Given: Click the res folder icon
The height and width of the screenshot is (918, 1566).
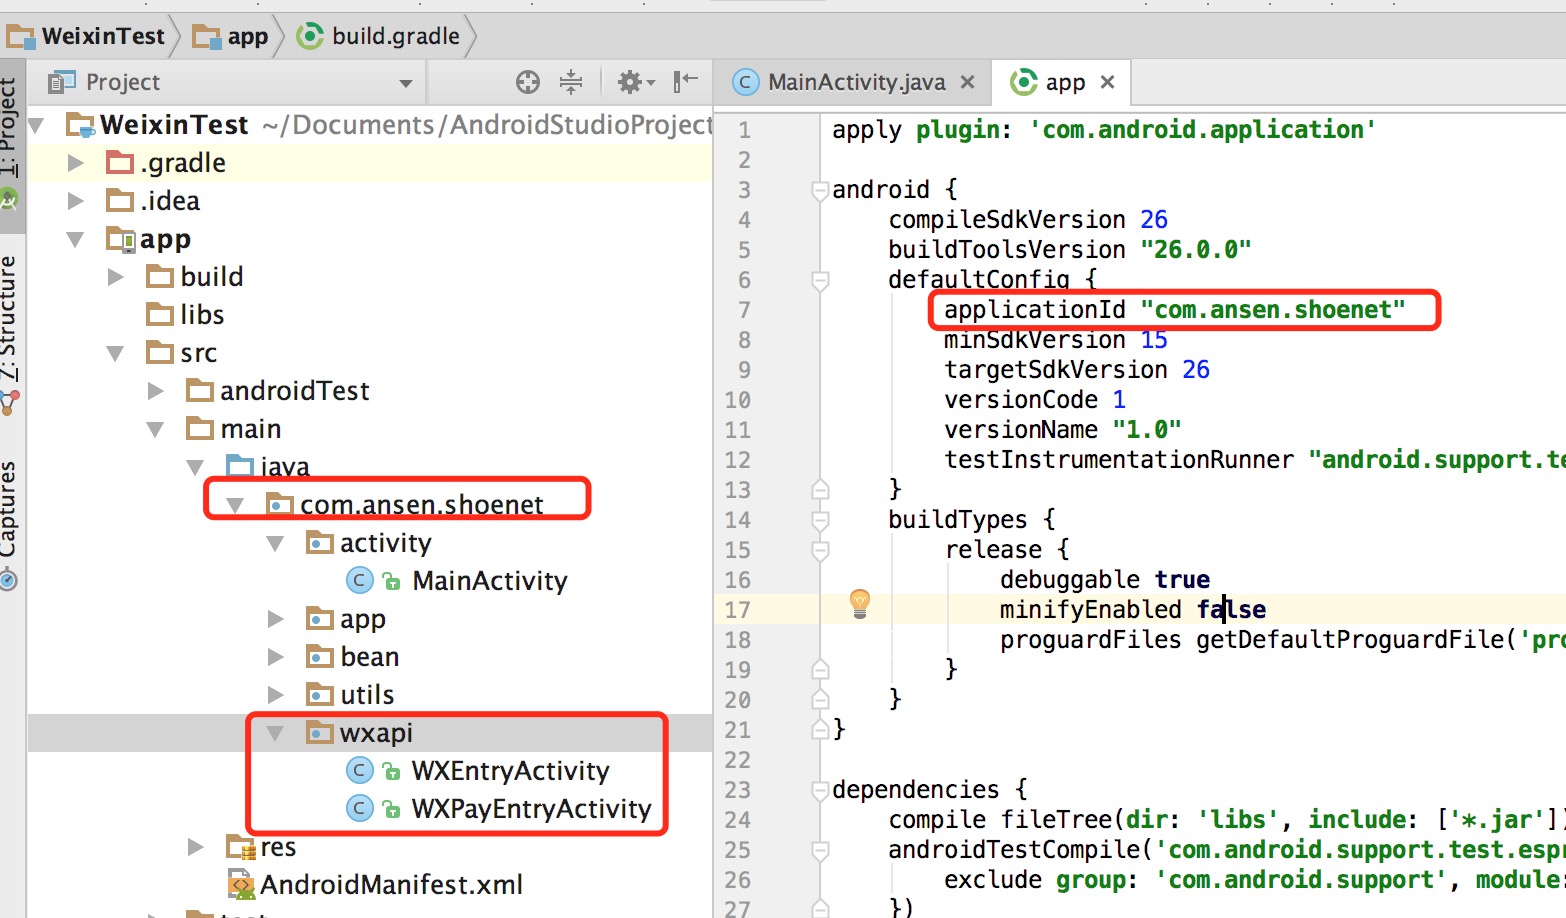Looking at the screenshot, I should 241,847.
